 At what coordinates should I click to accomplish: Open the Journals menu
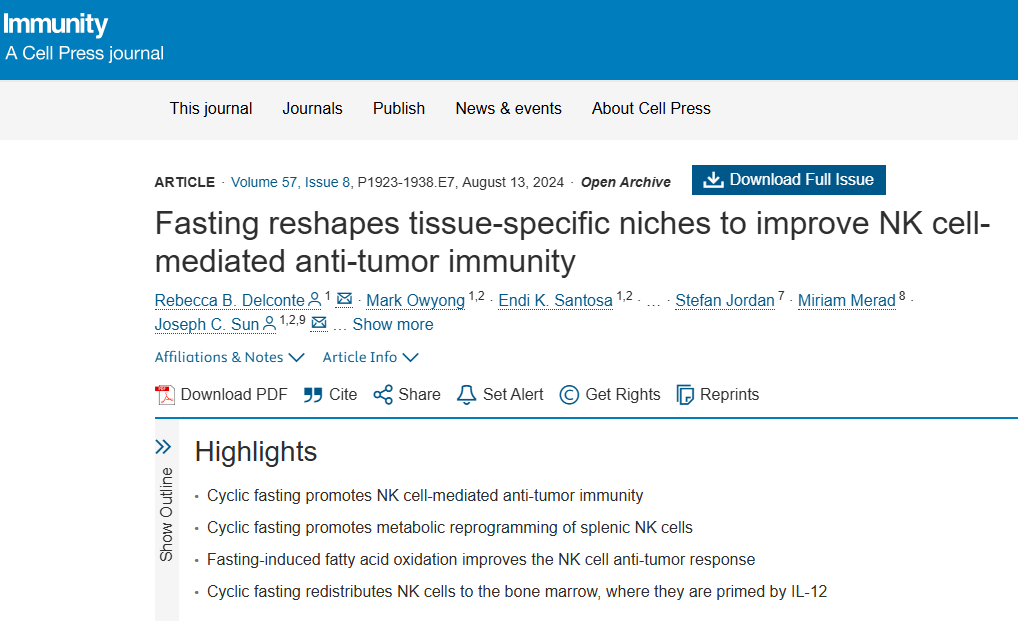tap(312, 109)
